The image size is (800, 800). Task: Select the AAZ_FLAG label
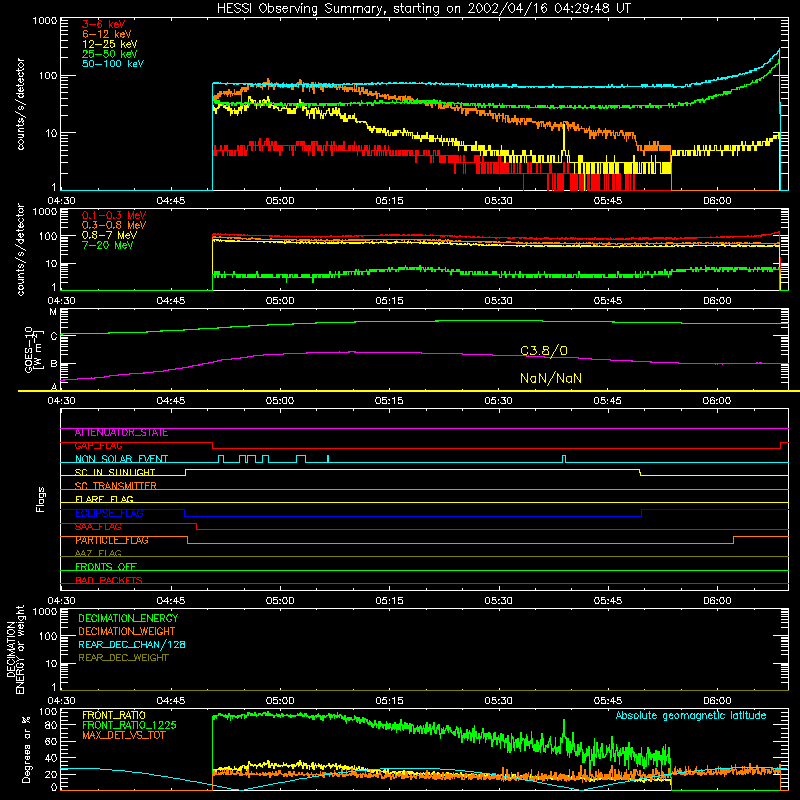pos(98,553)
